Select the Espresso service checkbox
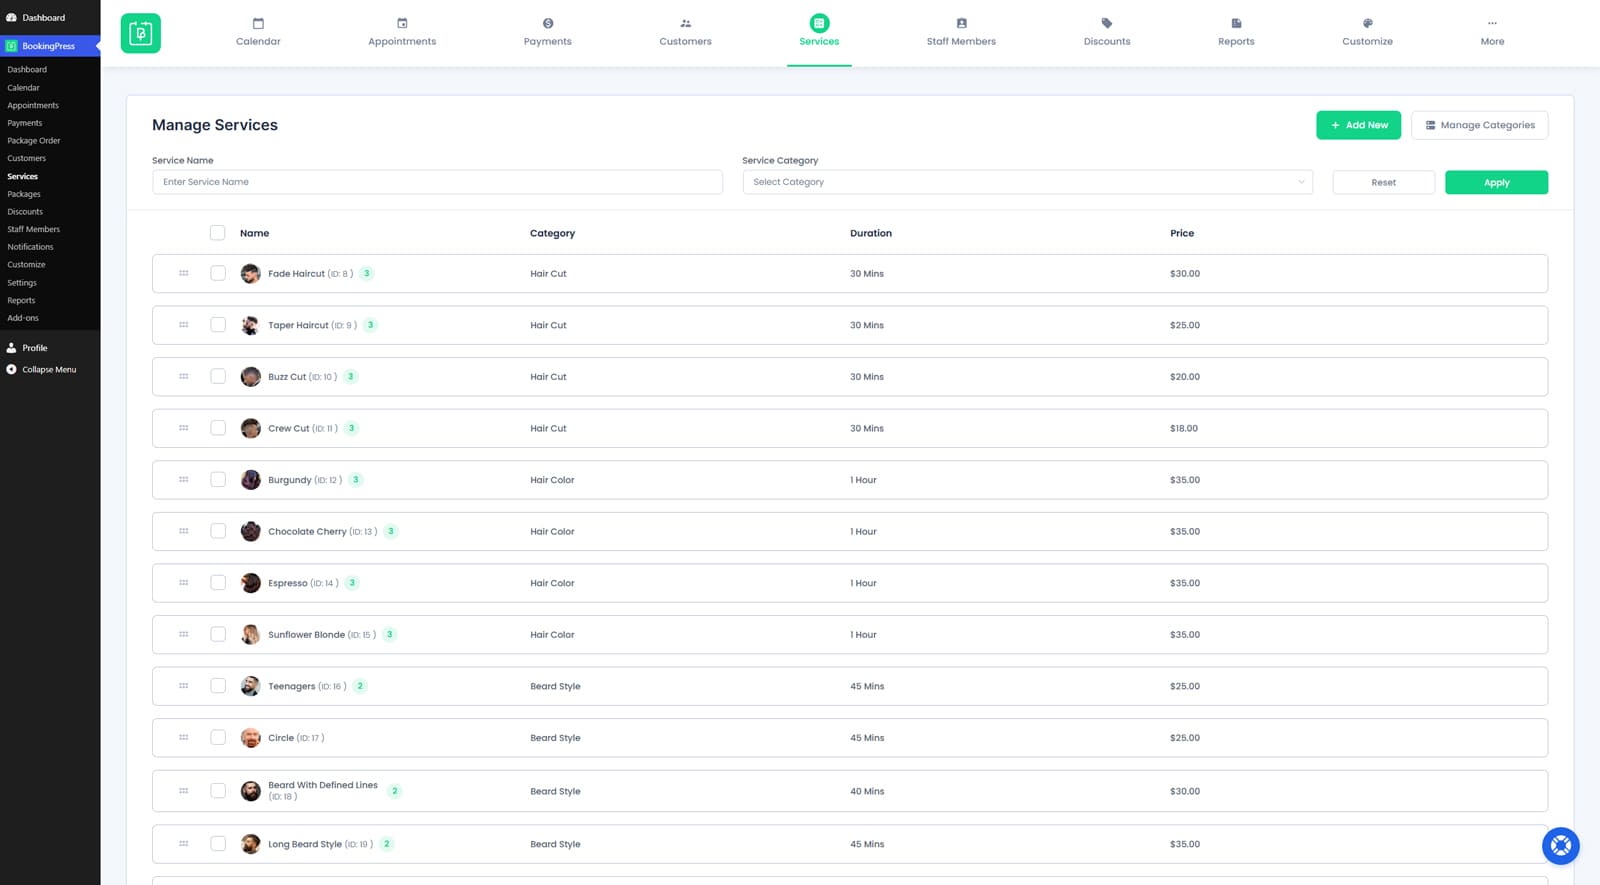Image resolution: width=1600 pixels, height=885 pixels. click(x=218, y=583)
